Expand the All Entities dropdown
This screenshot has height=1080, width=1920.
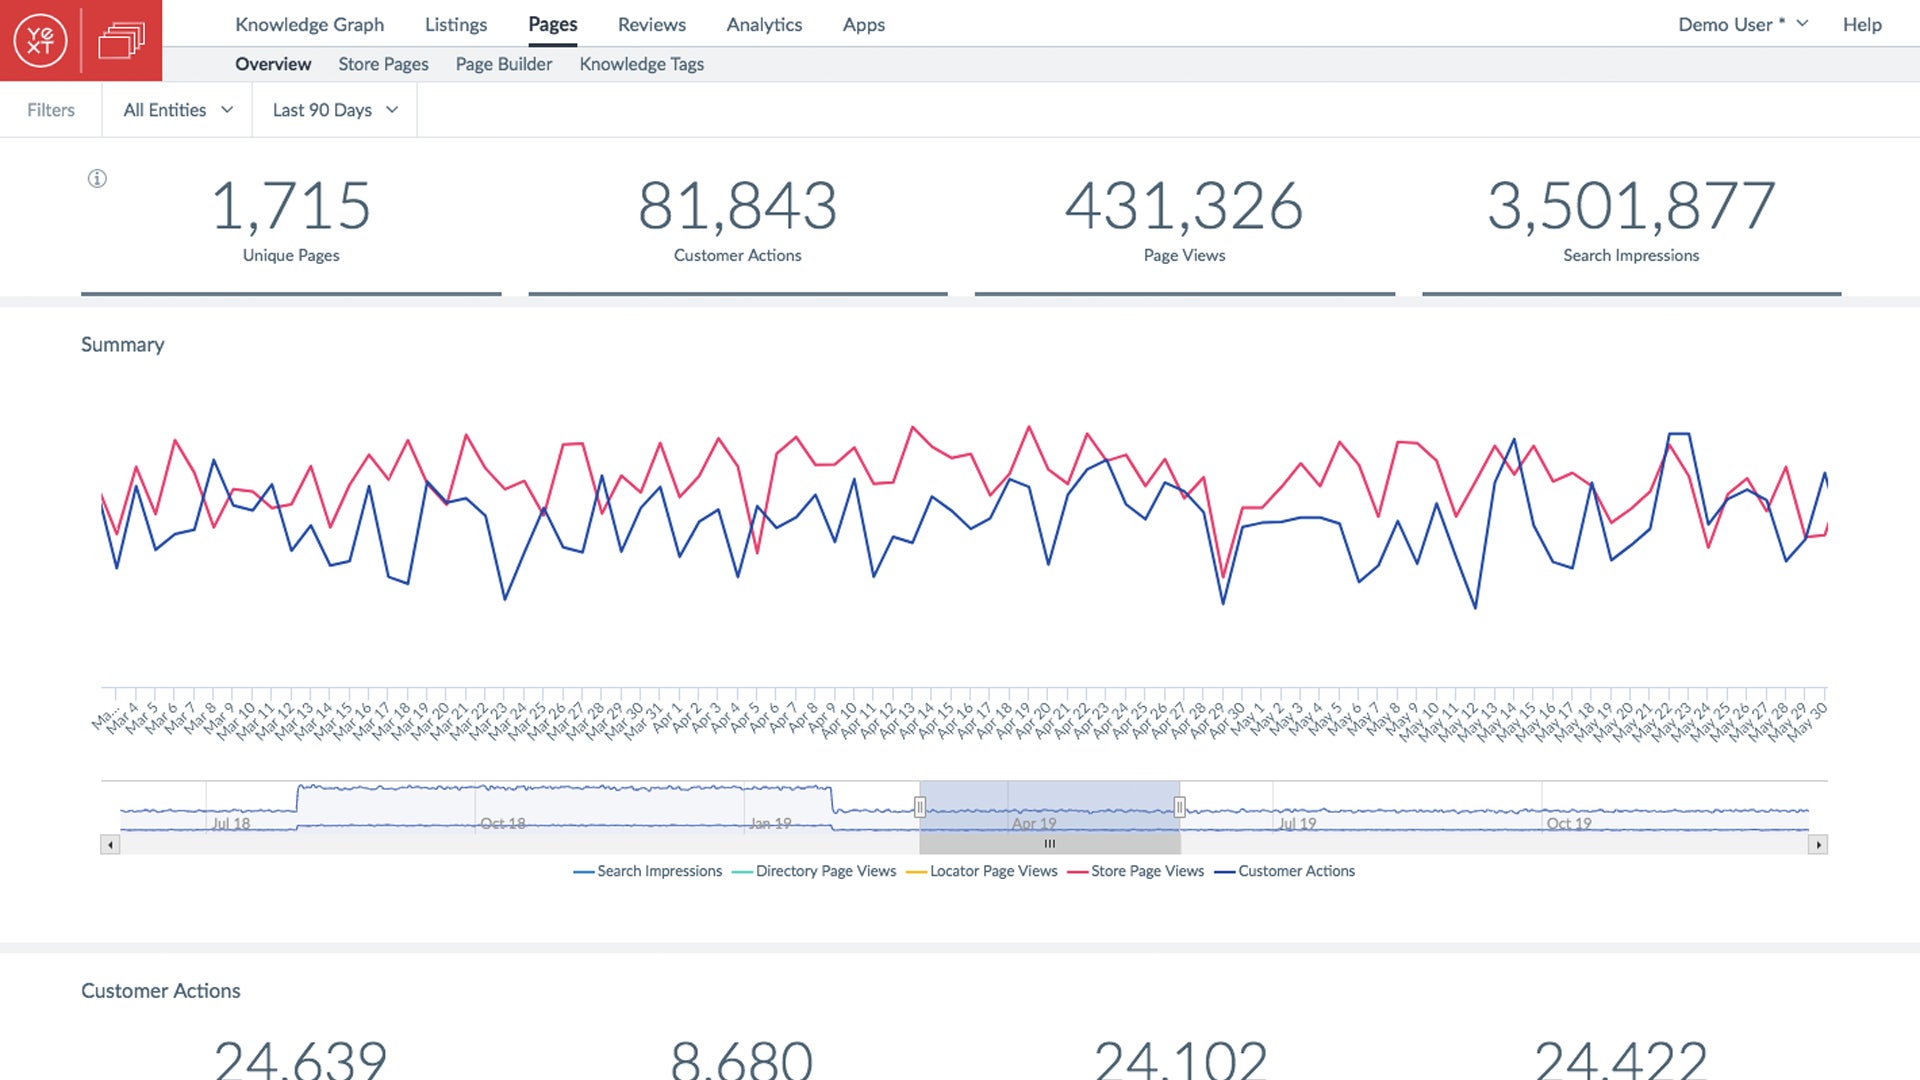177,110
